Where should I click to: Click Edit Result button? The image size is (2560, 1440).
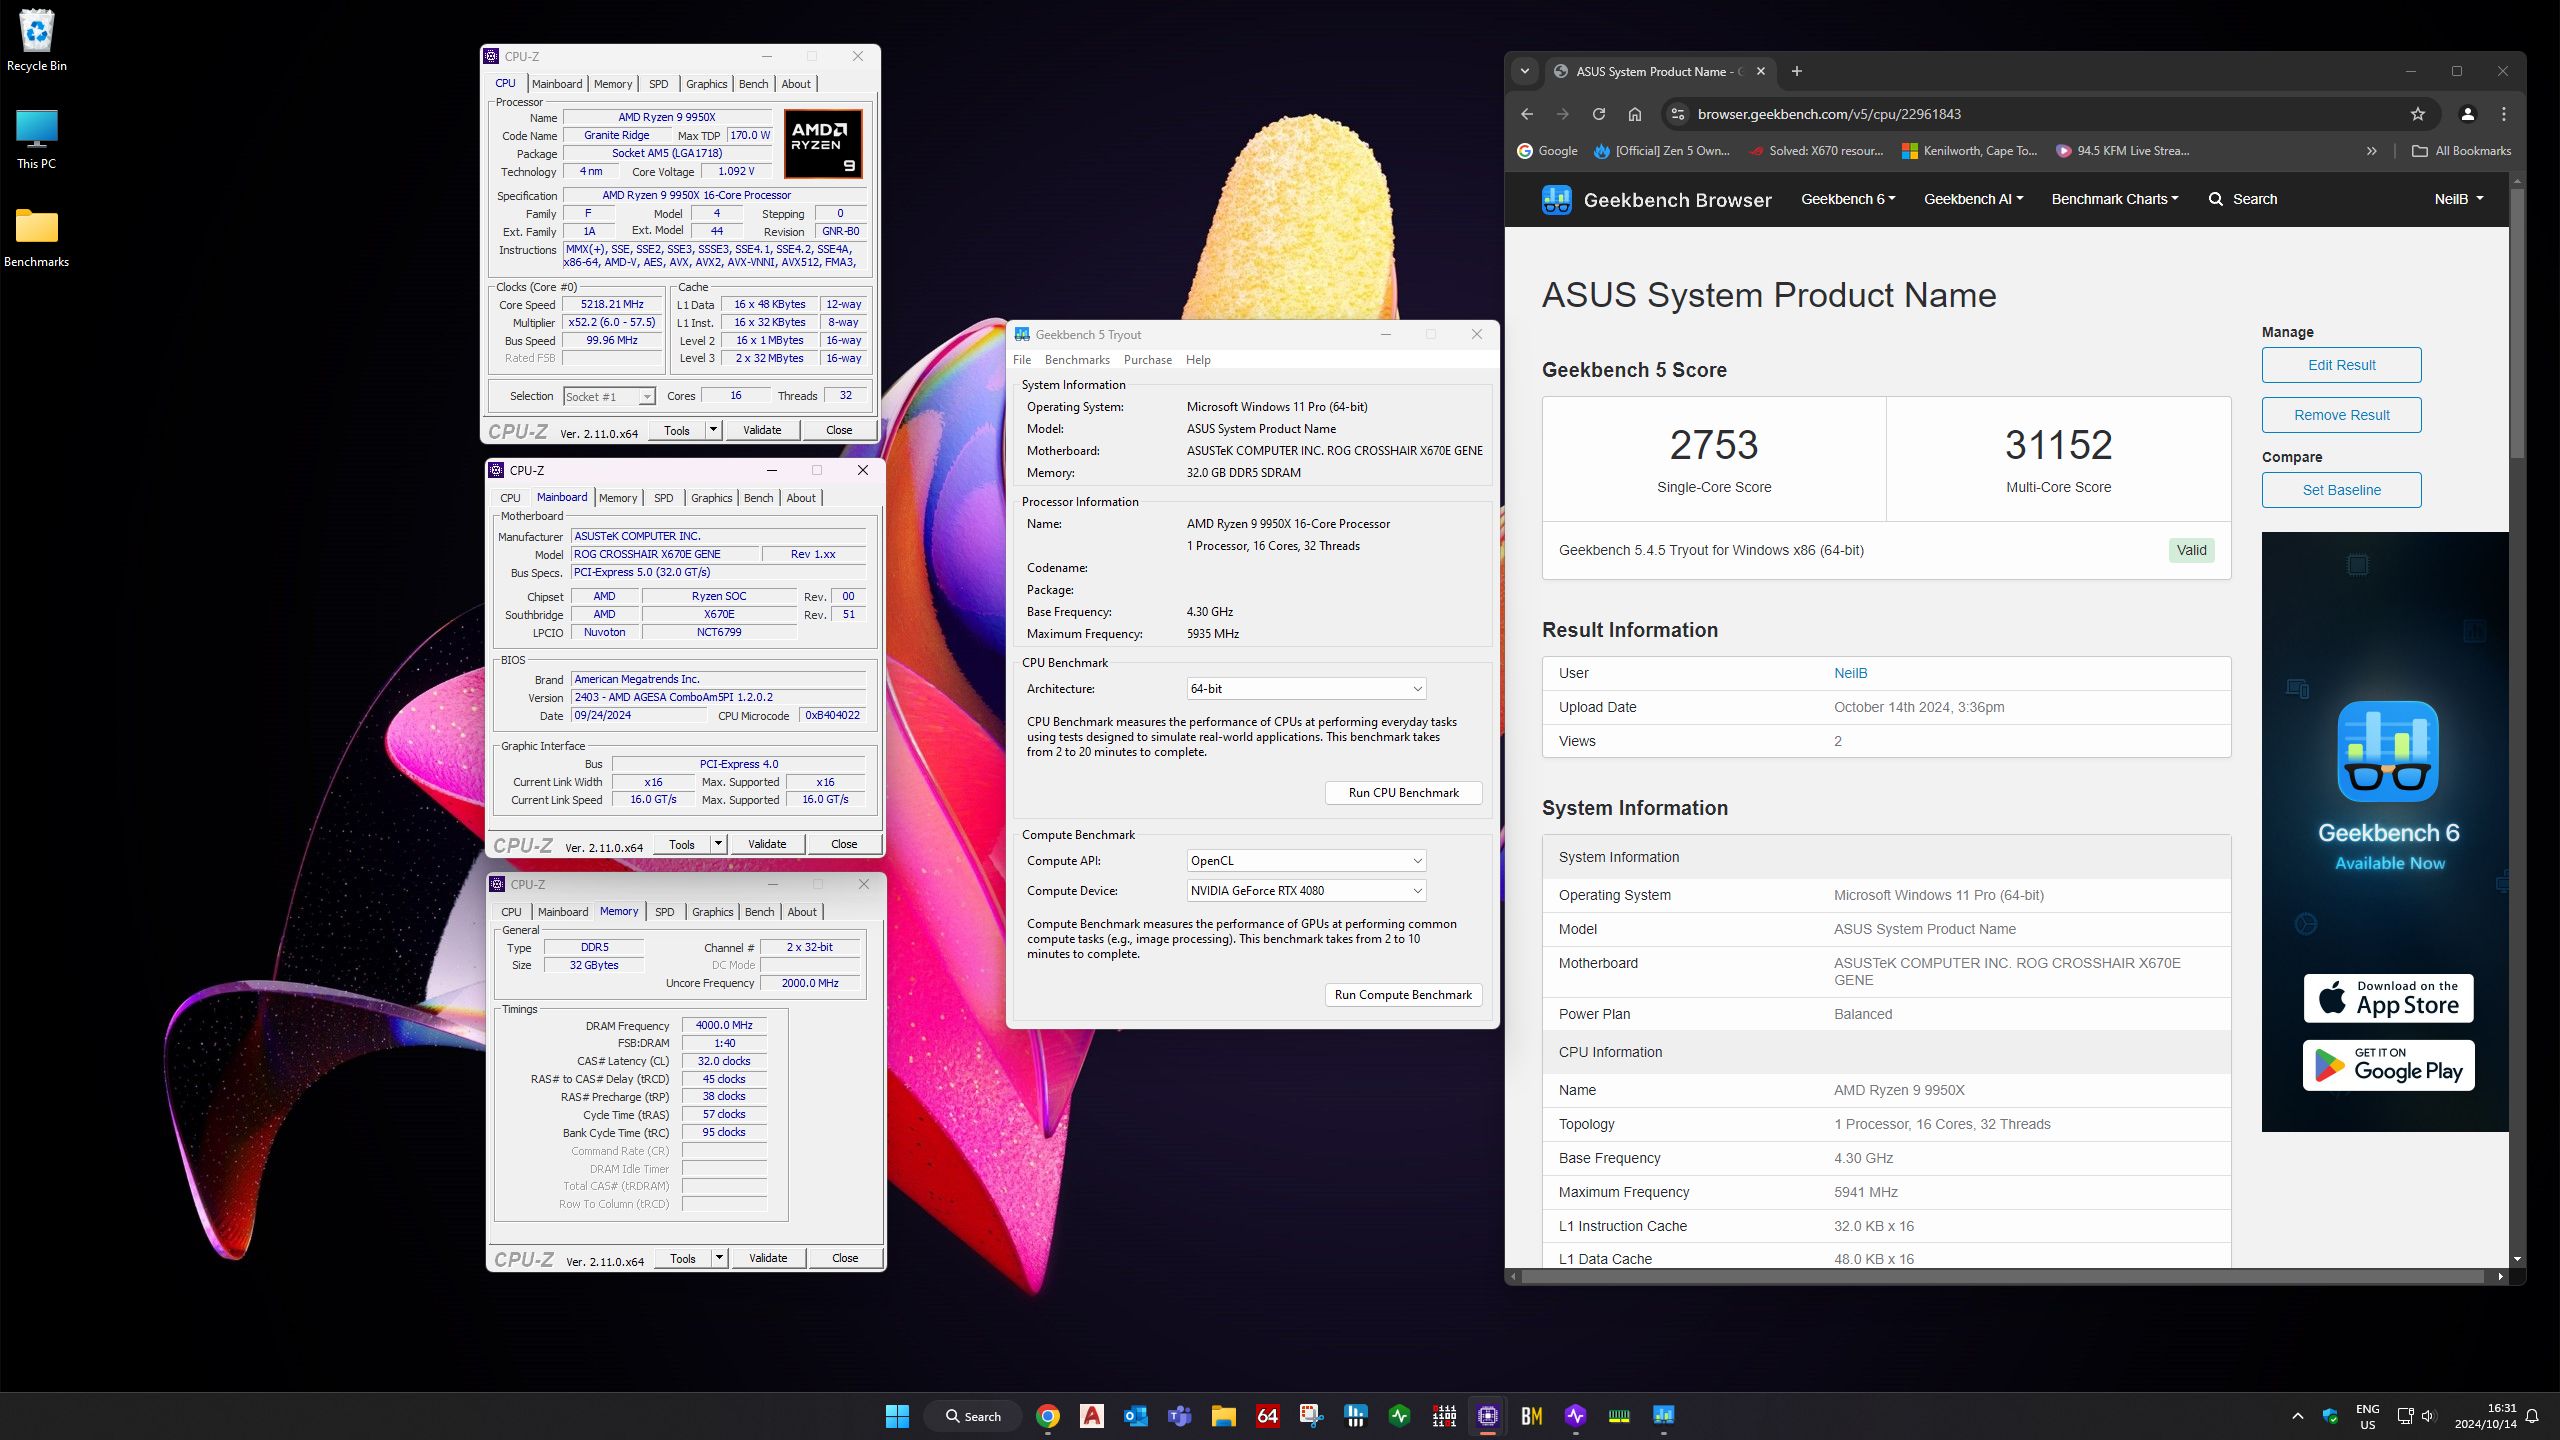pos(2341,365)
